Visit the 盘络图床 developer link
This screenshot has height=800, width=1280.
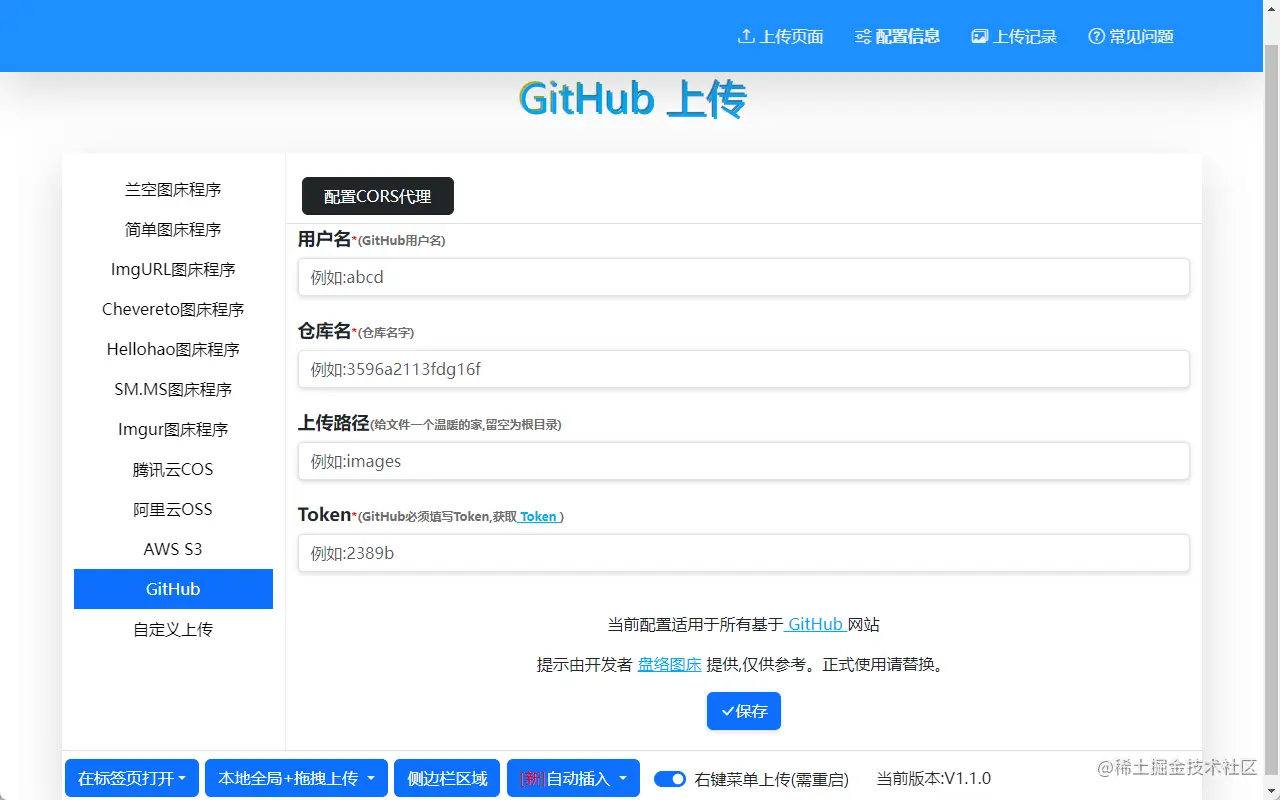pos(669,663)
